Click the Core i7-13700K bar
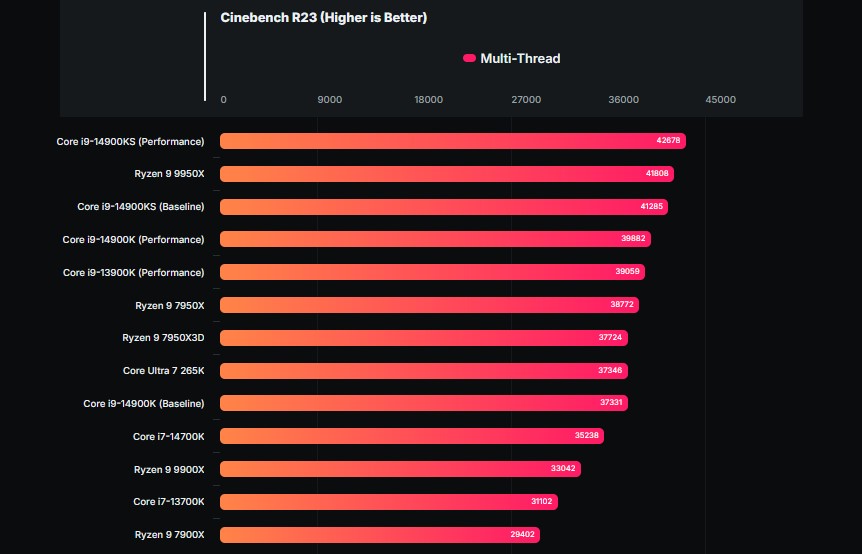 point(389,502)
